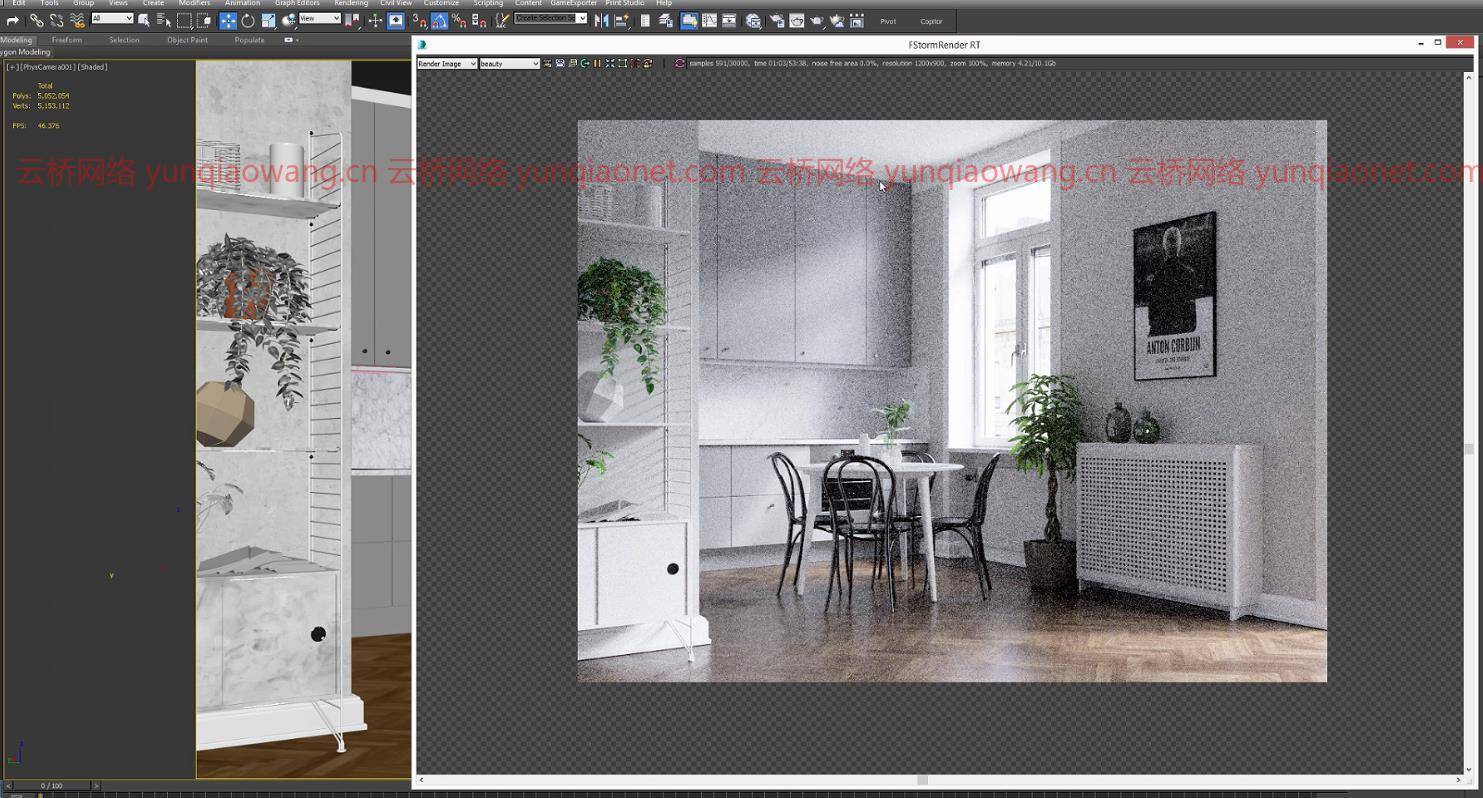Click the Use Pivot Point Center icon
The height and width of the screenshot is (798, 1483).
tap(351, 20)
